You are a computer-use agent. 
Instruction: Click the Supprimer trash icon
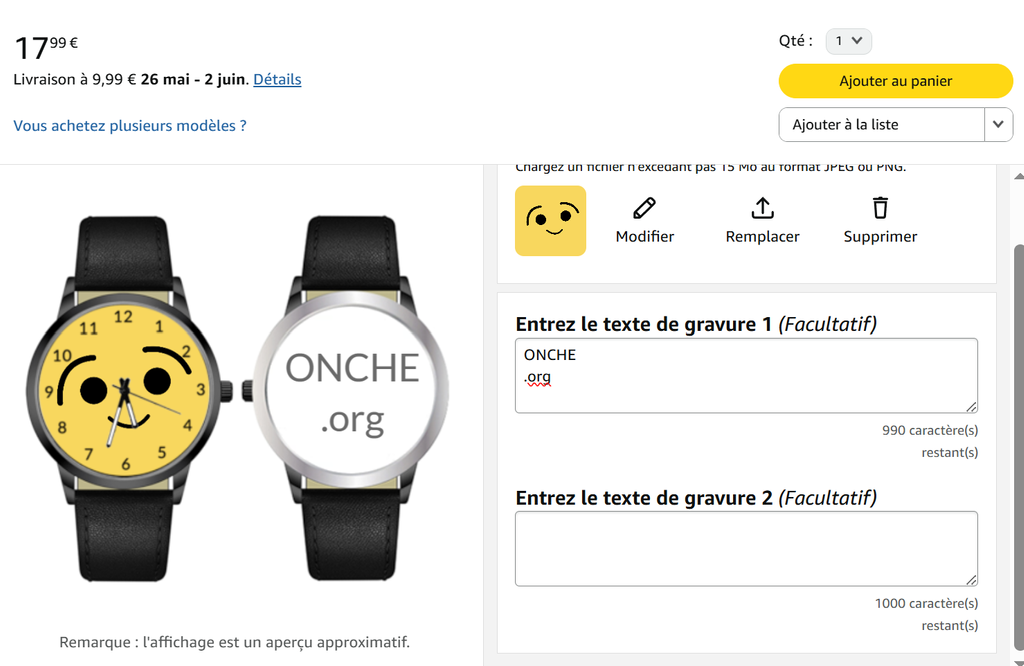click(x=880, y=208)
